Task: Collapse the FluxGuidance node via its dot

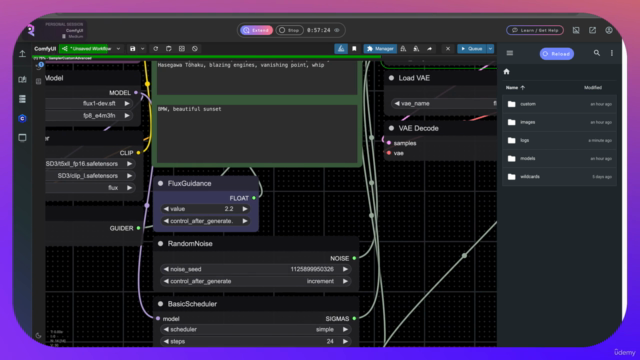Action: coord(160,183)
